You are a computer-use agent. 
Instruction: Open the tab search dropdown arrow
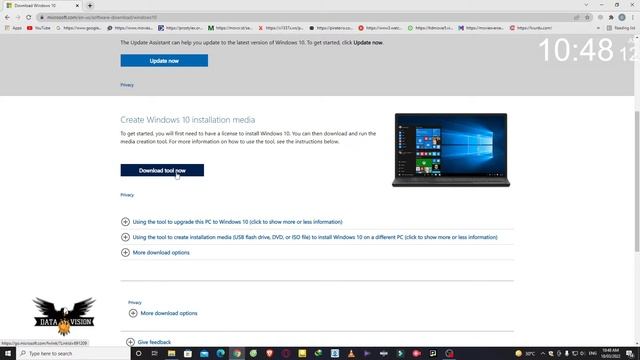(586, 5)
